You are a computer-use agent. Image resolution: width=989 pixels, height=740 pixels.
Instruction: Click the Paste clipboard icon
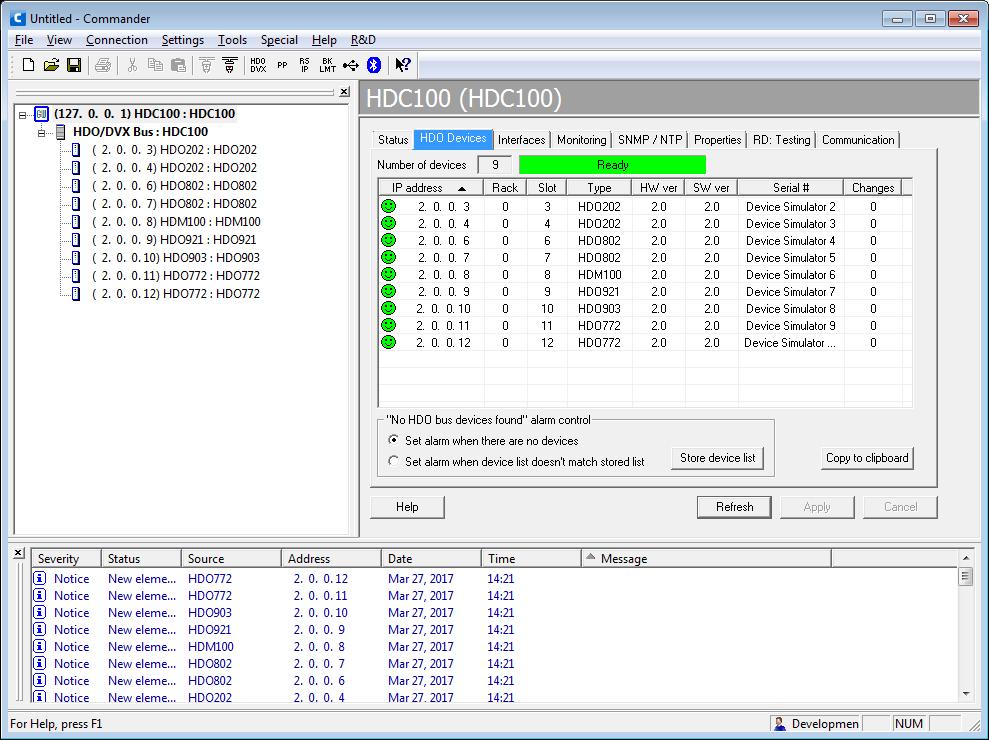tap(178, 64)
